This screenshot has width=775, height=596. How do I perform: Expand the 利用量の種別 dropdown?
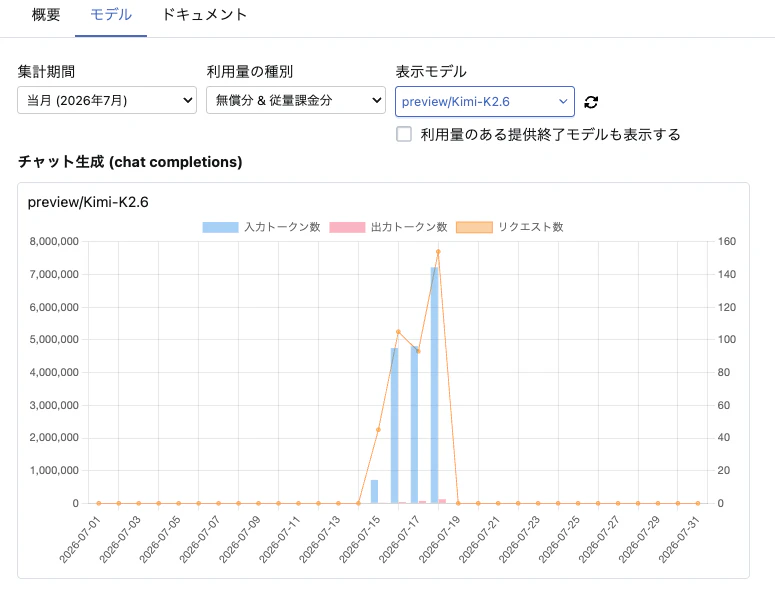[x=296, y=100]
